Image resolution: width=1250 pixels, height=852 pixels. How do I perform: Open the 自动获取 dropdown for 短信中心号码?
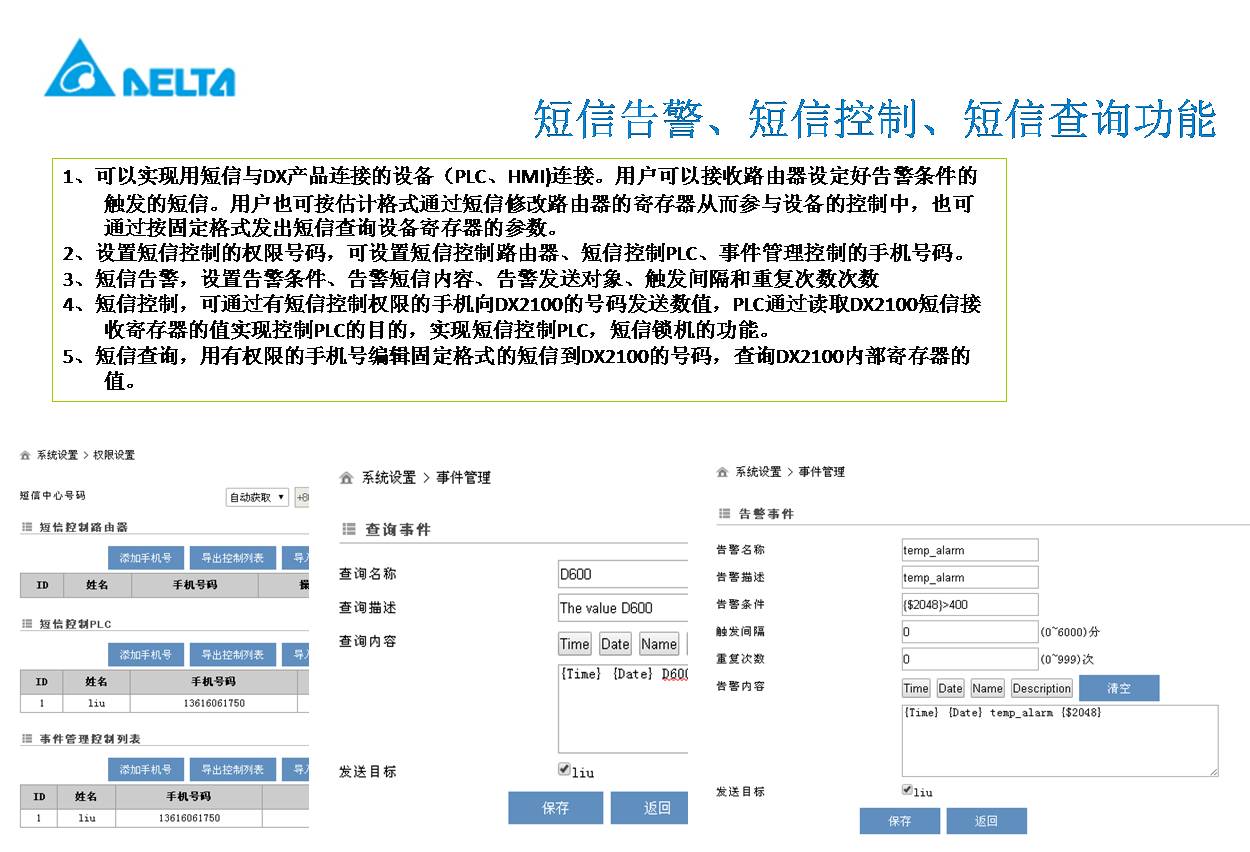257,497
